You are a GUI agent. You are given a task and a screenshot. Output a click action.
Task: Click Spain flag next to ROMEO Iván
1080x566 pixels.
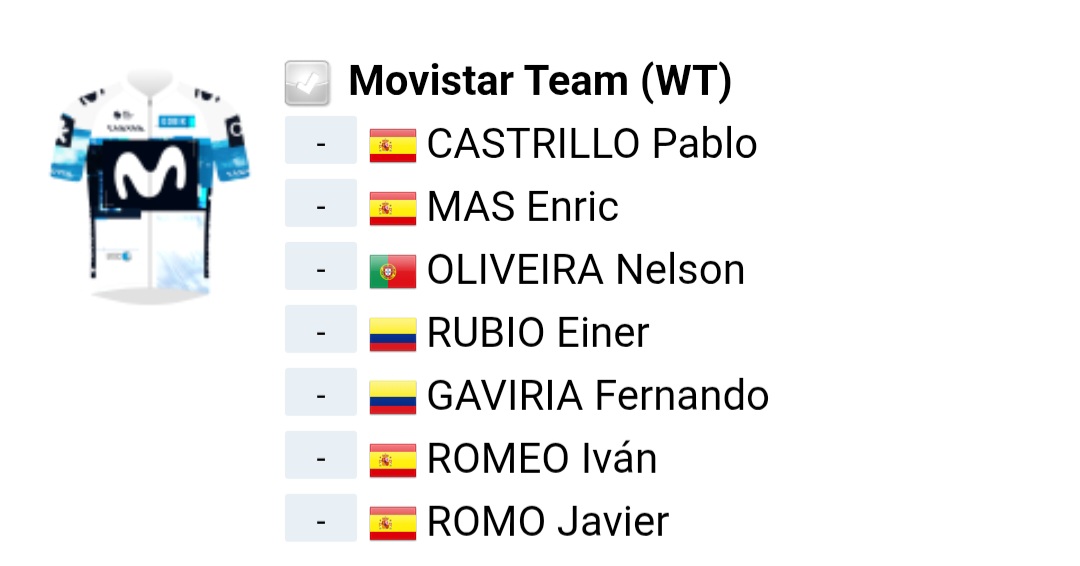[x=392, y=461]
